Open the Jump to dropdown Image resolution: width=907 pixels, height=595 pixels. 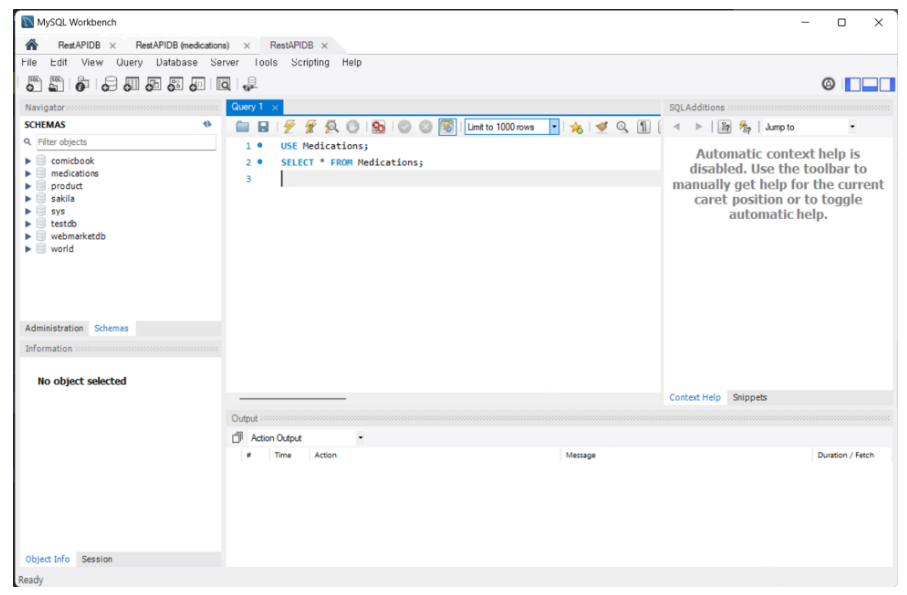click(x=852, y=127)
